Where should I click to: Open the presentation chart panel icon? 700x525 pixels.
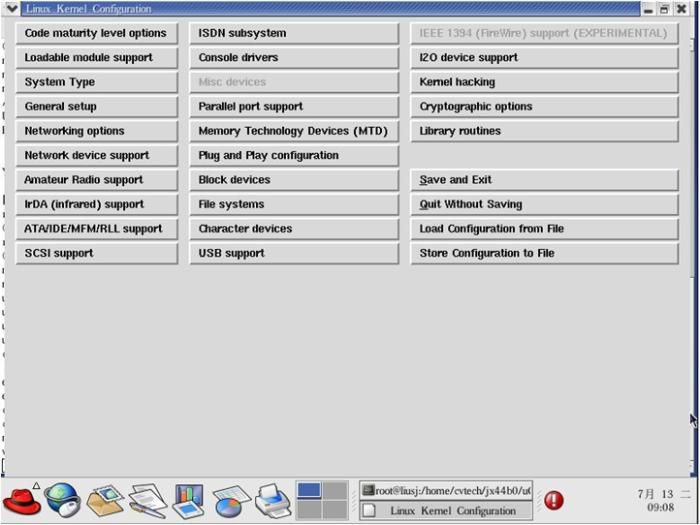[x=188, y=499]
